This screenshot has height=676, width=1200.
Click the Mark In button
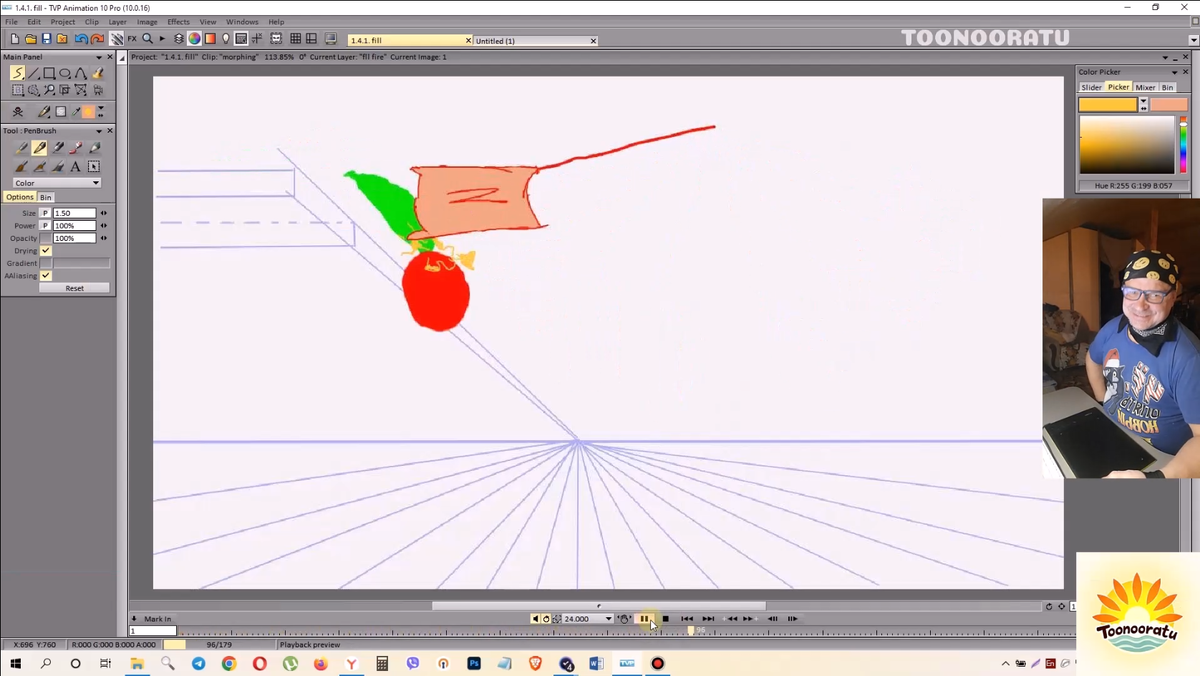pos(158,619)
